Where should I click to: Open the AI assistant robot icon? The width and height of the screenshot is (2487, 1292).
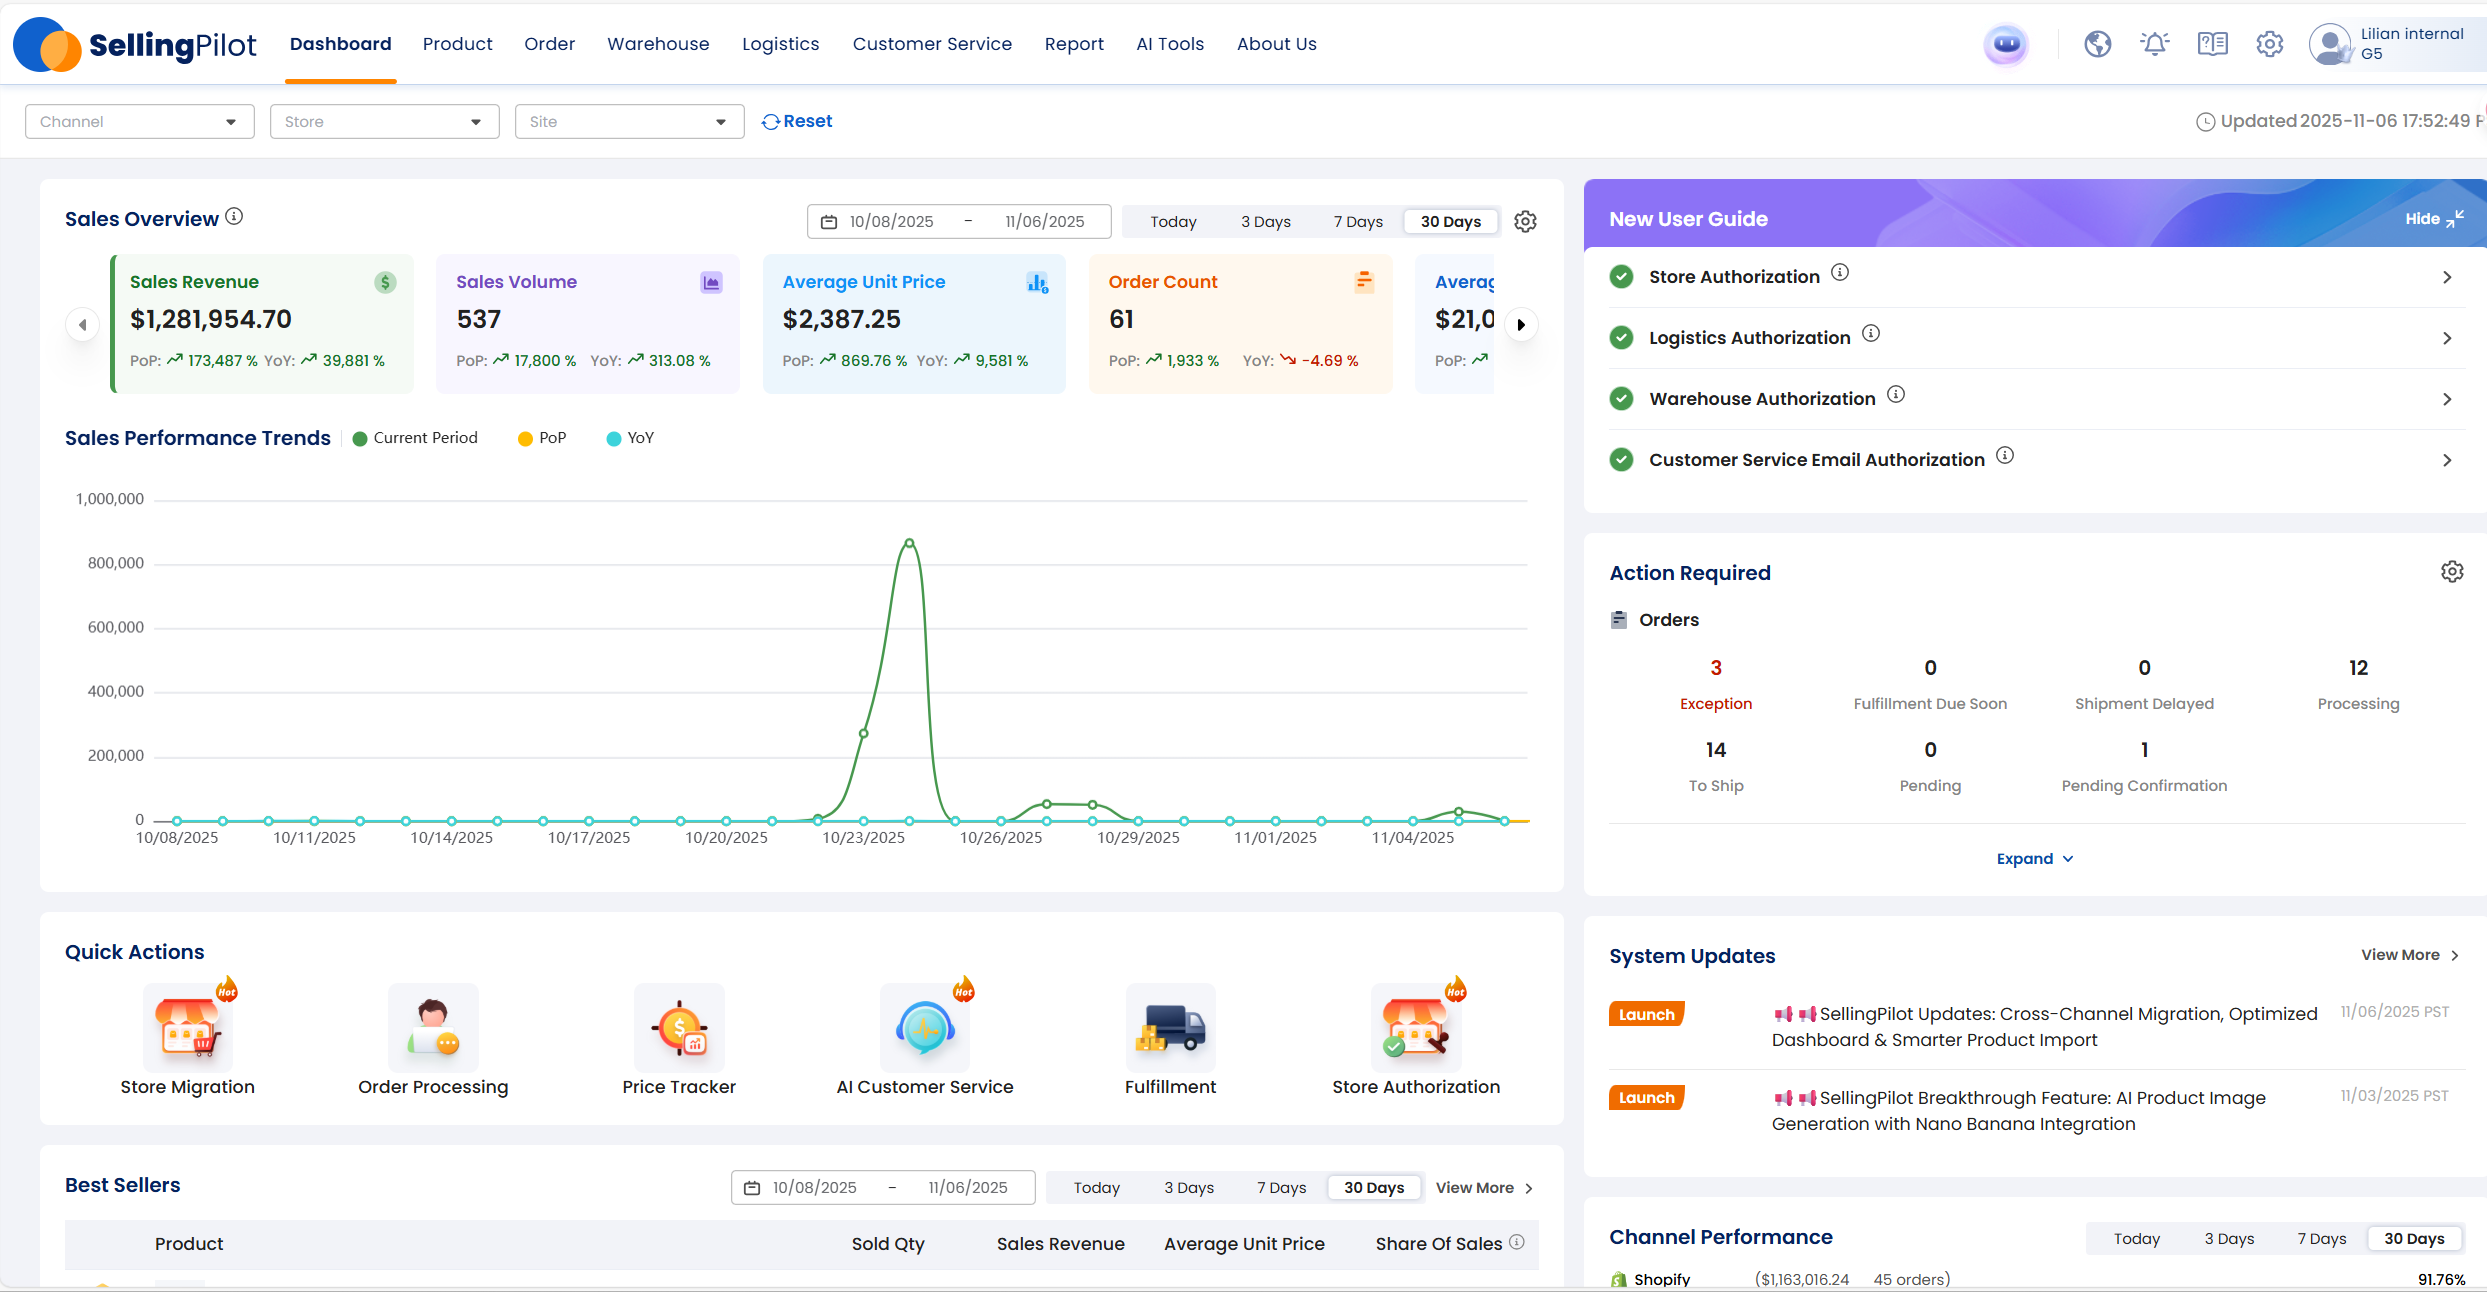click(x=2005, y=44)
